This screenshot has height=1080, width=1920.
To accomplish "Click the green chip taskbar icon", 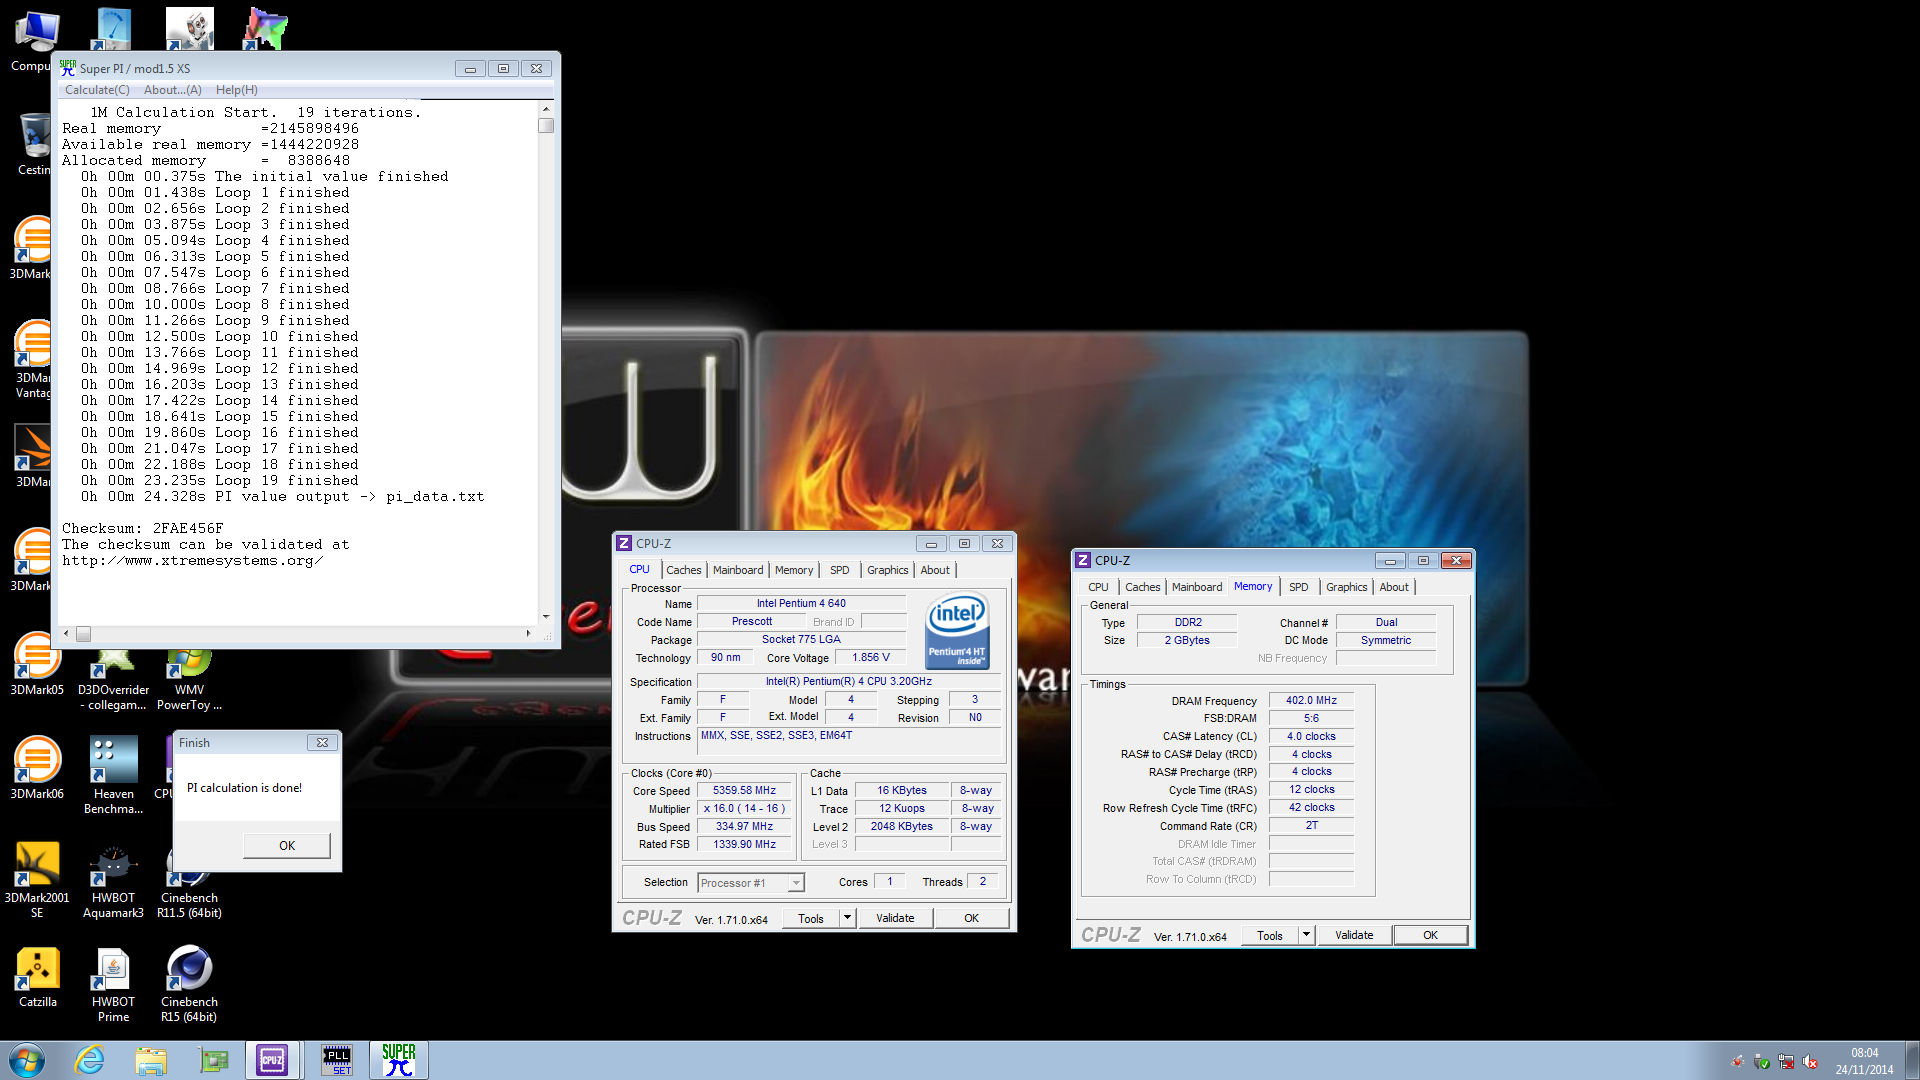I will [x=213, y=1060].
